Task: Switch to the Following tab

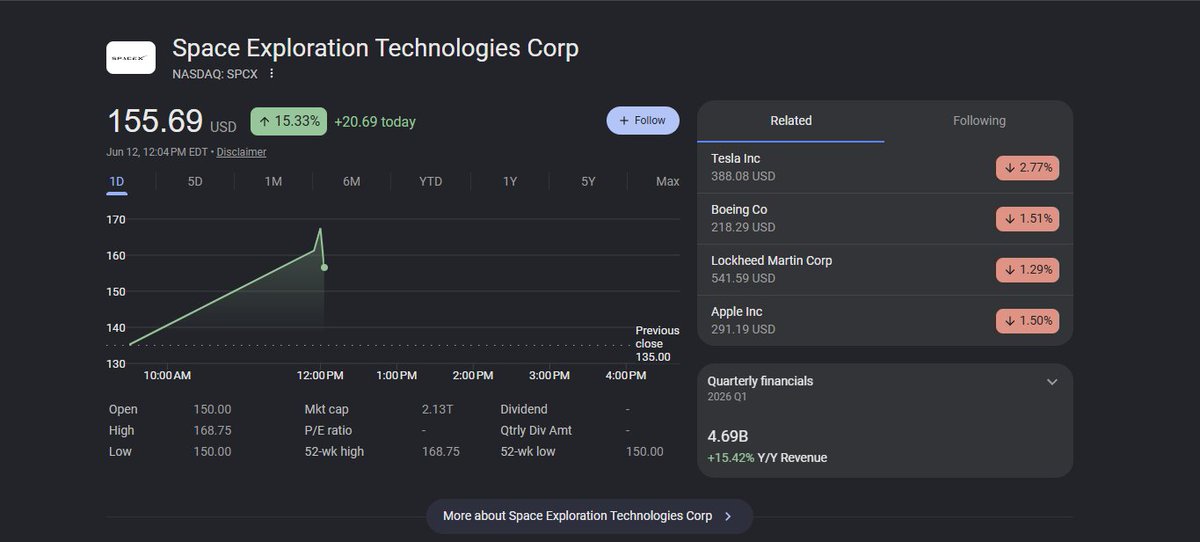Action: tap(979, 121)
